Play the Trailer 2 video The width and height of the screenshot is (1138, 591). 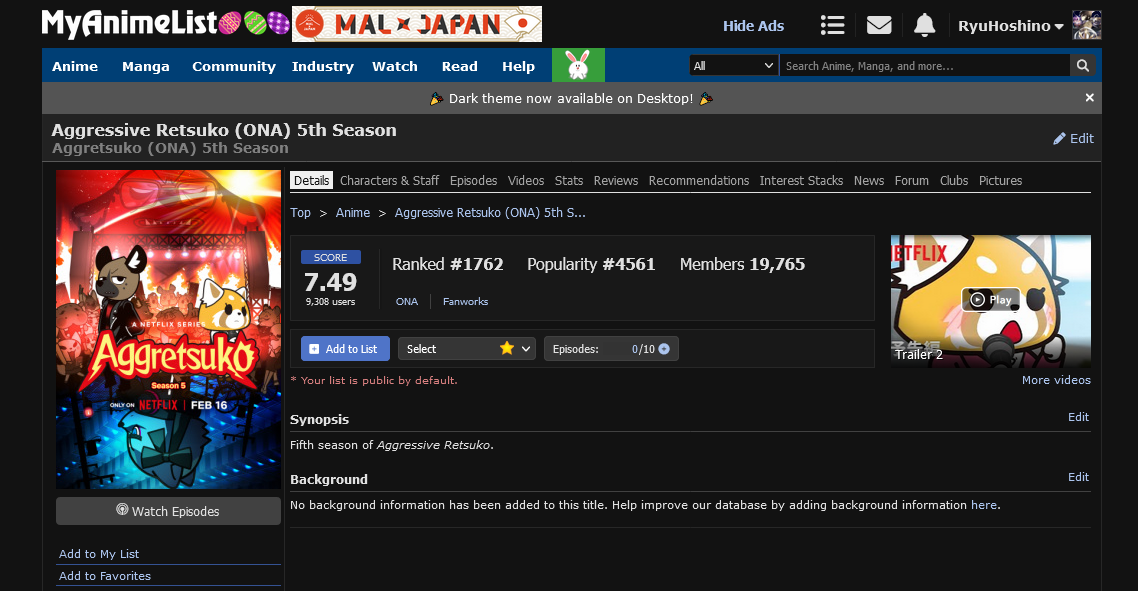[x=990, y=300]
